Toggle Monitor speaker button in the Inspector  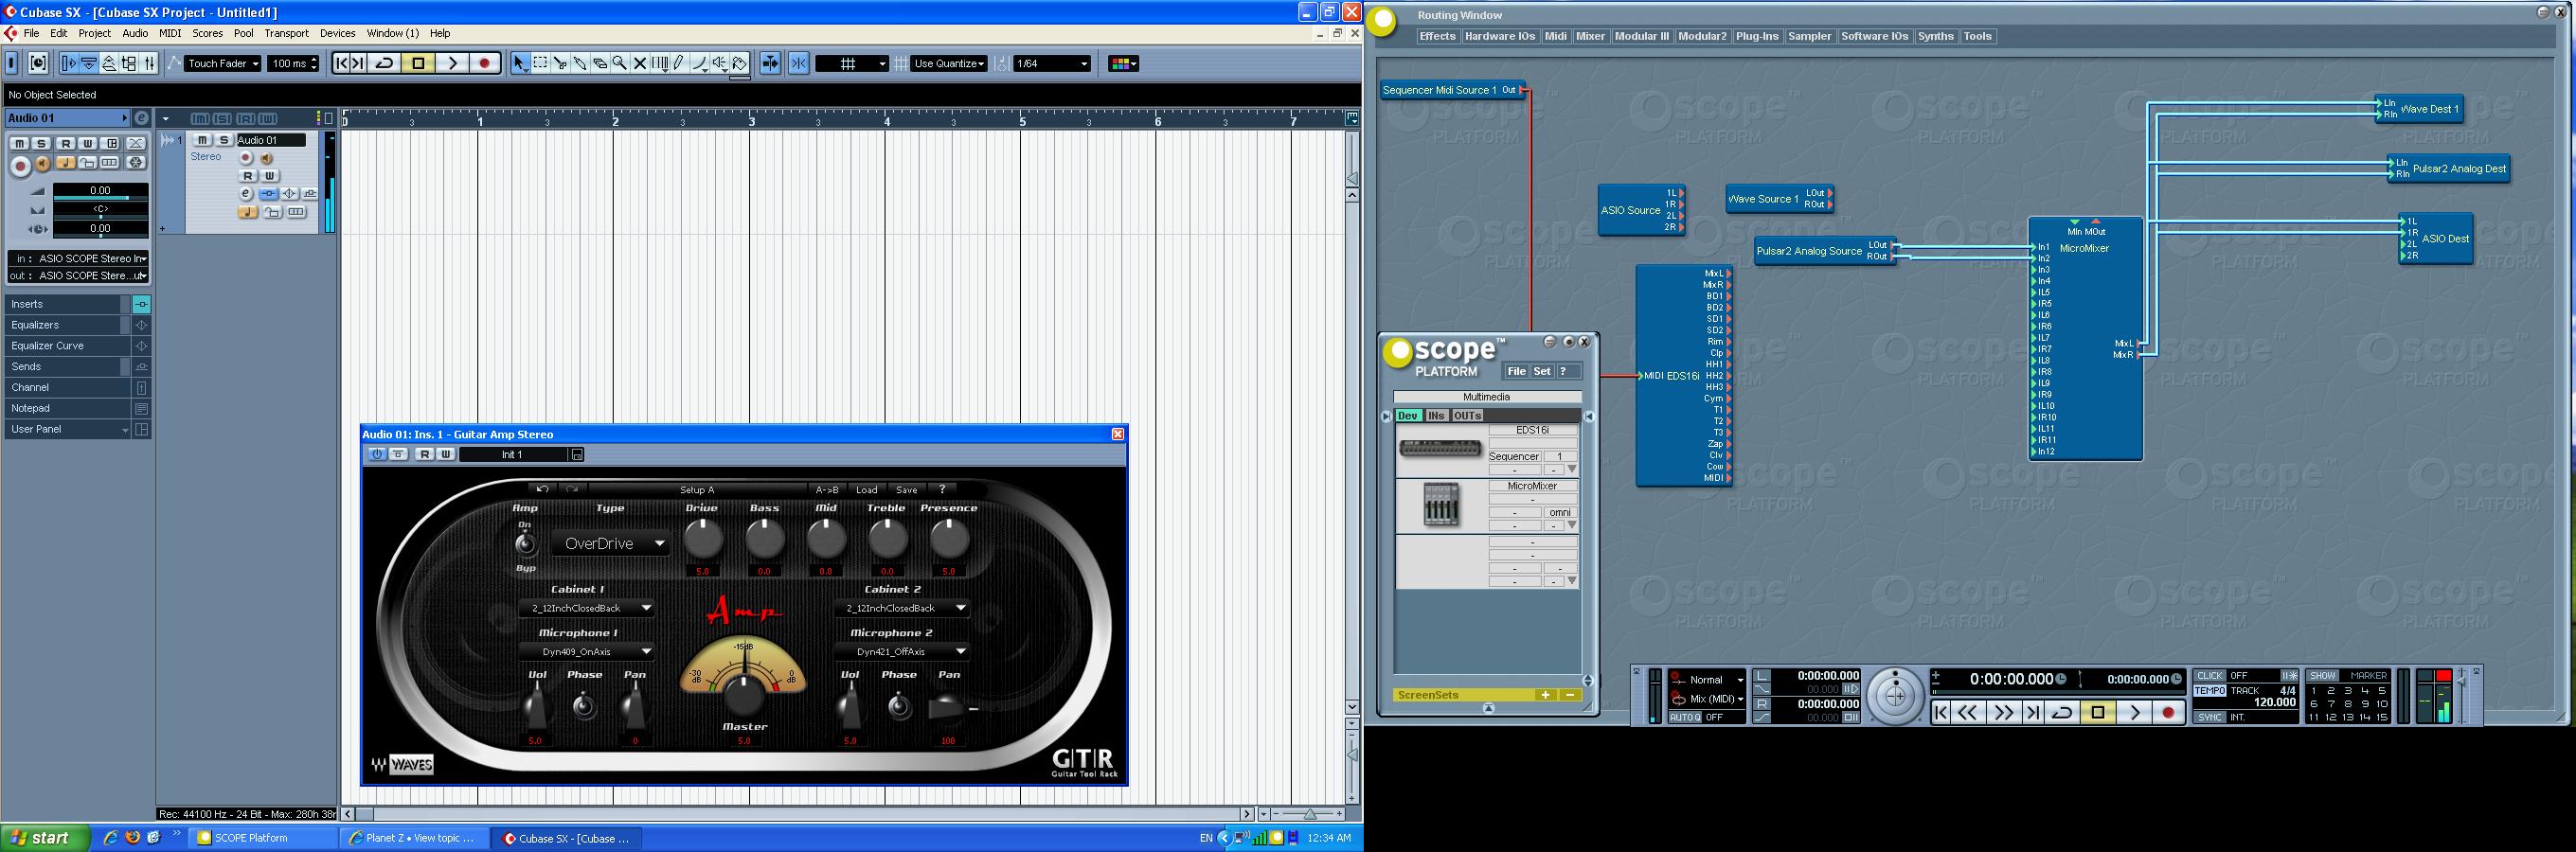click(43, 163)
